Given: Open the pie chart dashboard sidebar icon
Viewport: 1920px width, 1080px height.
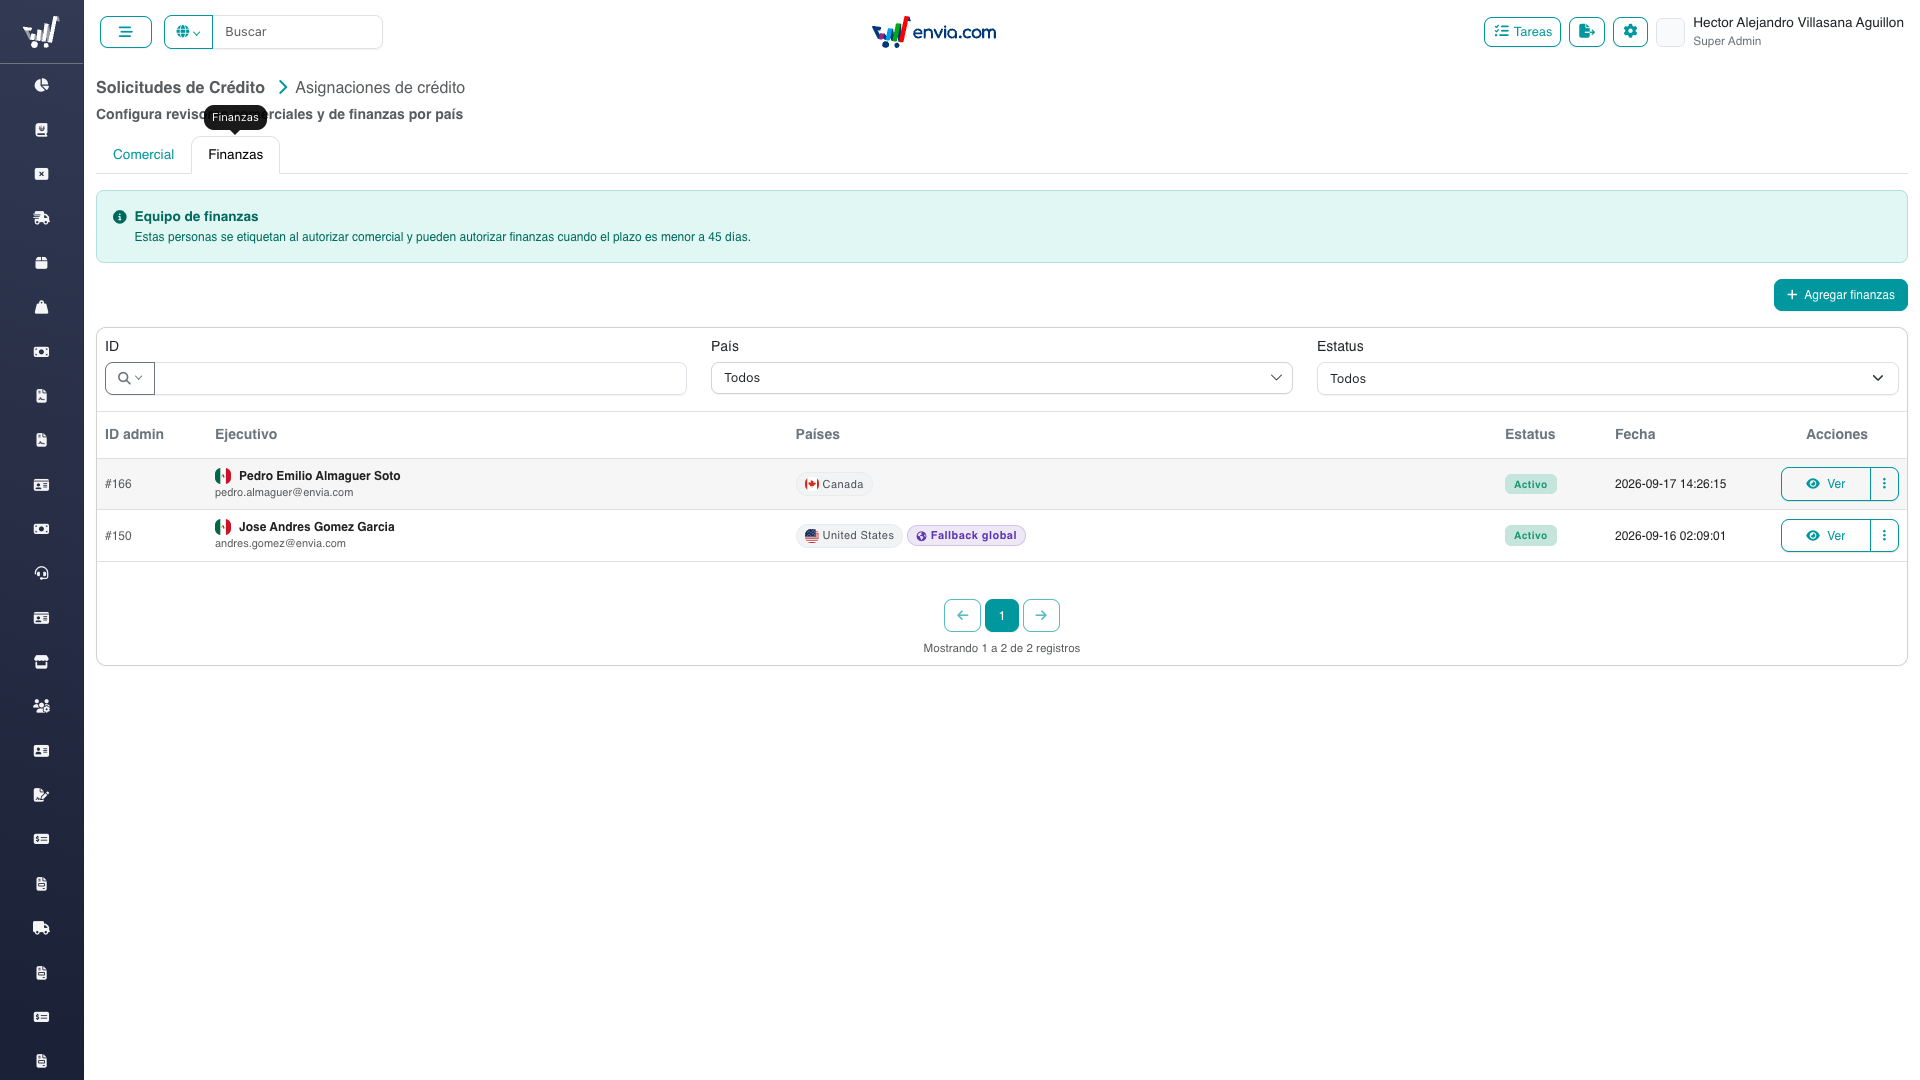Looking at the screenshot, I should pos(41,85).
